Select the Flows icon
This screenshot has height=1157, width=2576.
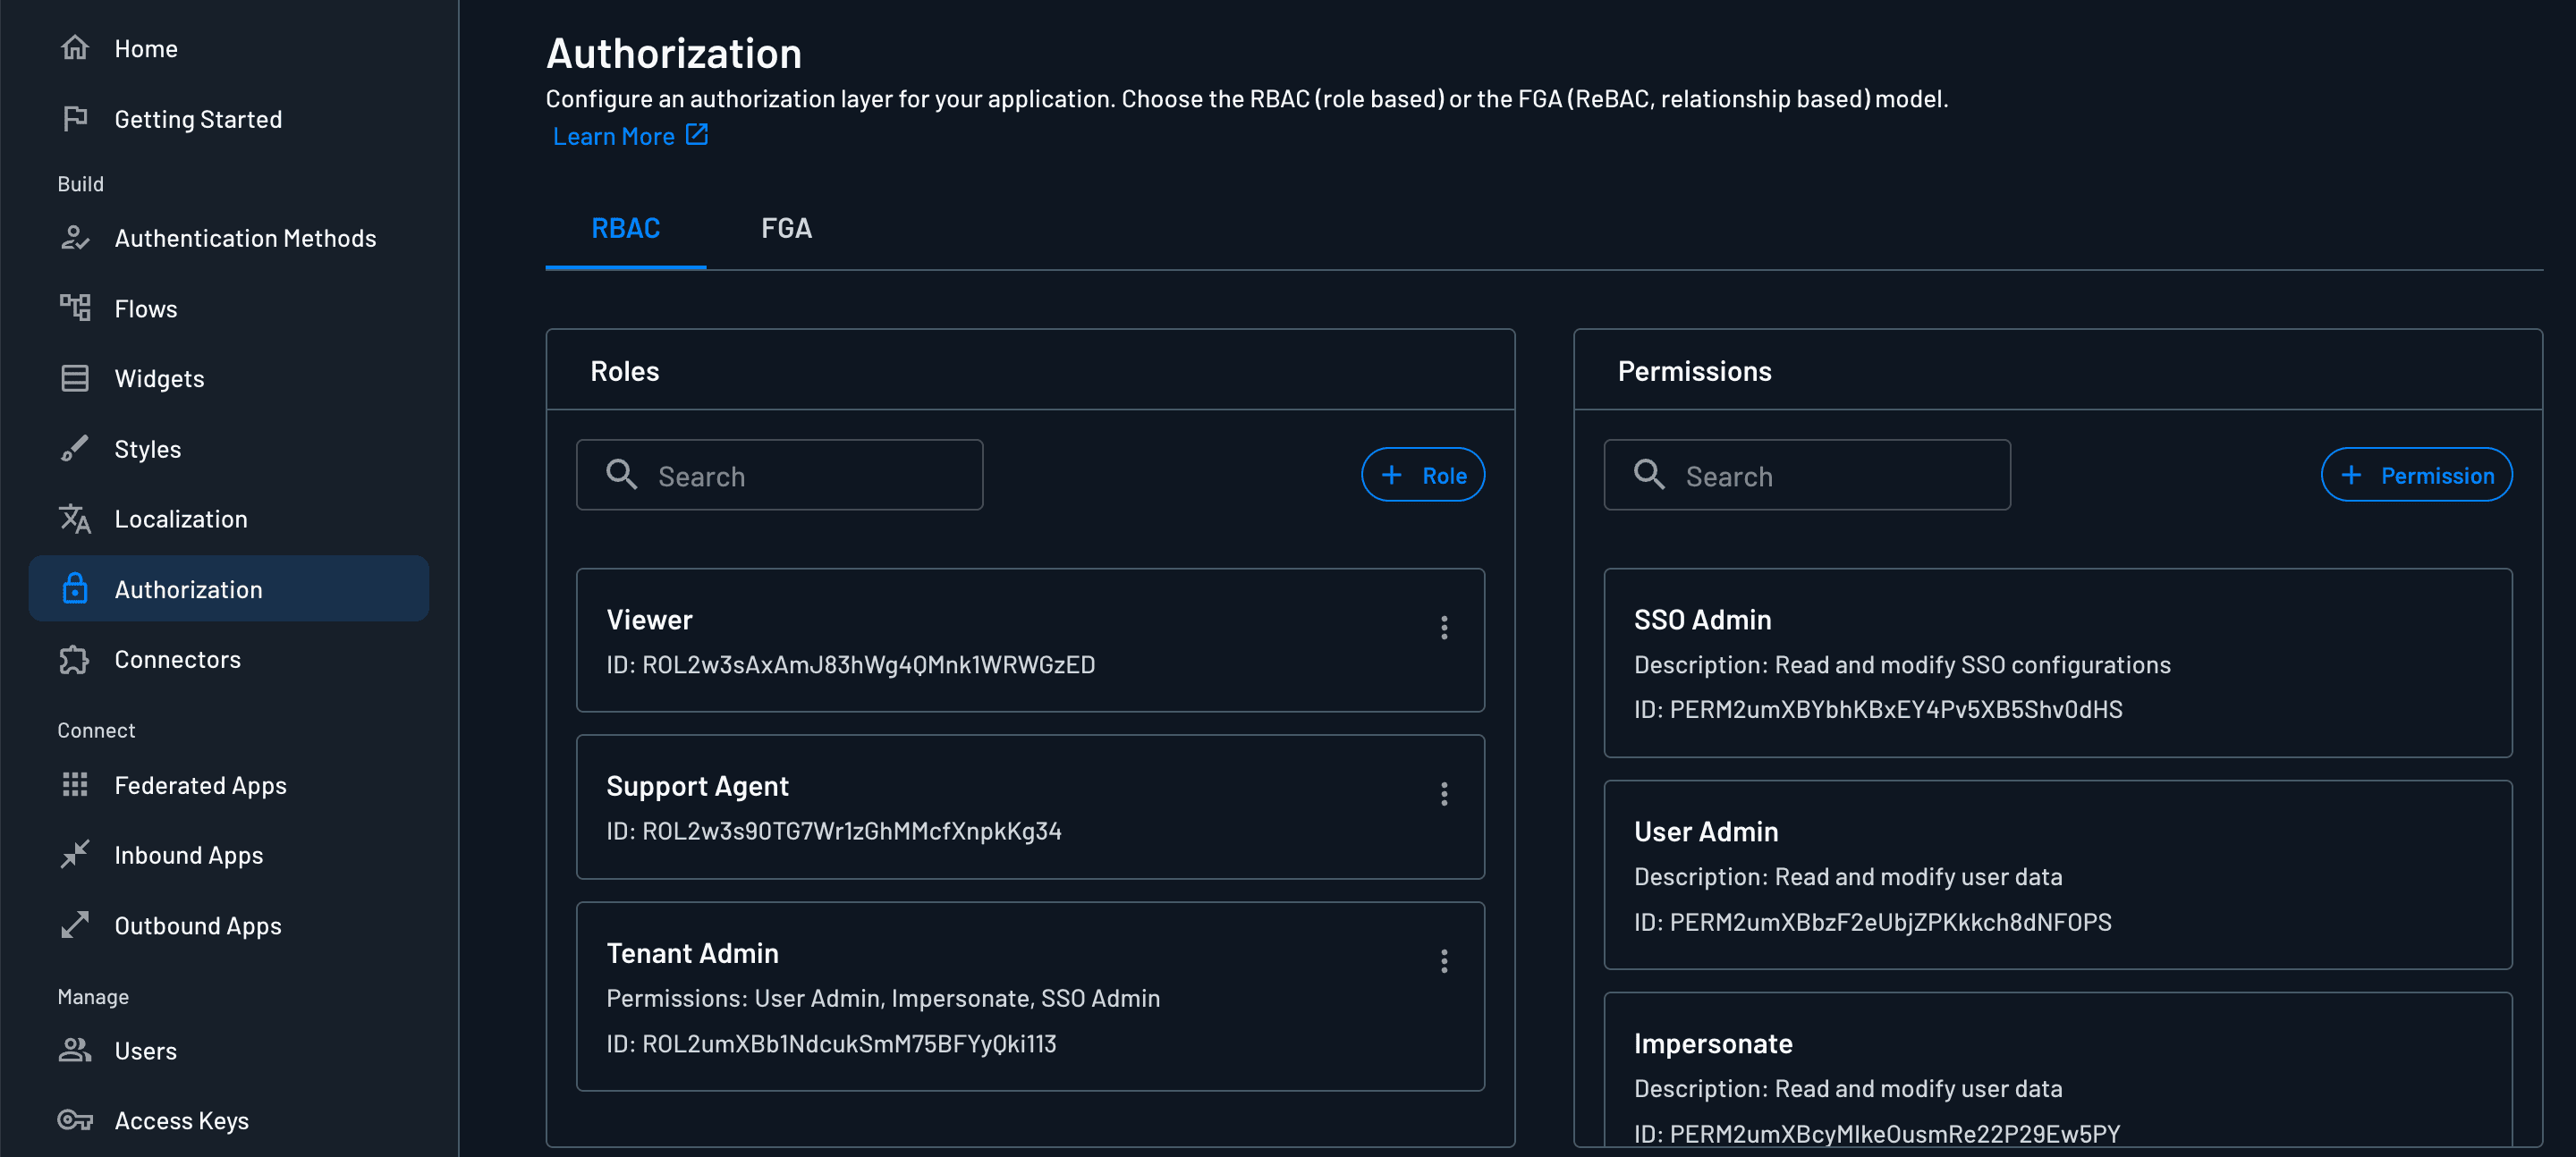pyautogui.click(x=75, y=308)
